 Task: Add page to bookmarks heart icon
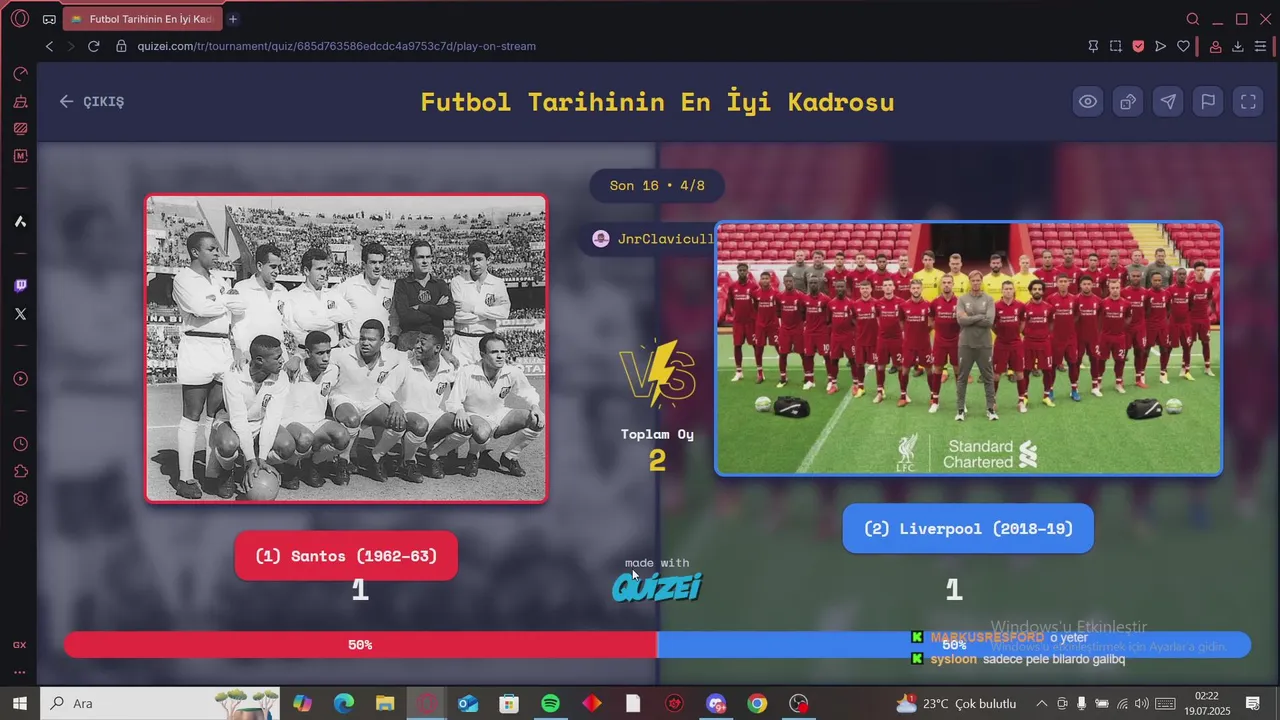pyautogui.click(x=1183, y=46)
